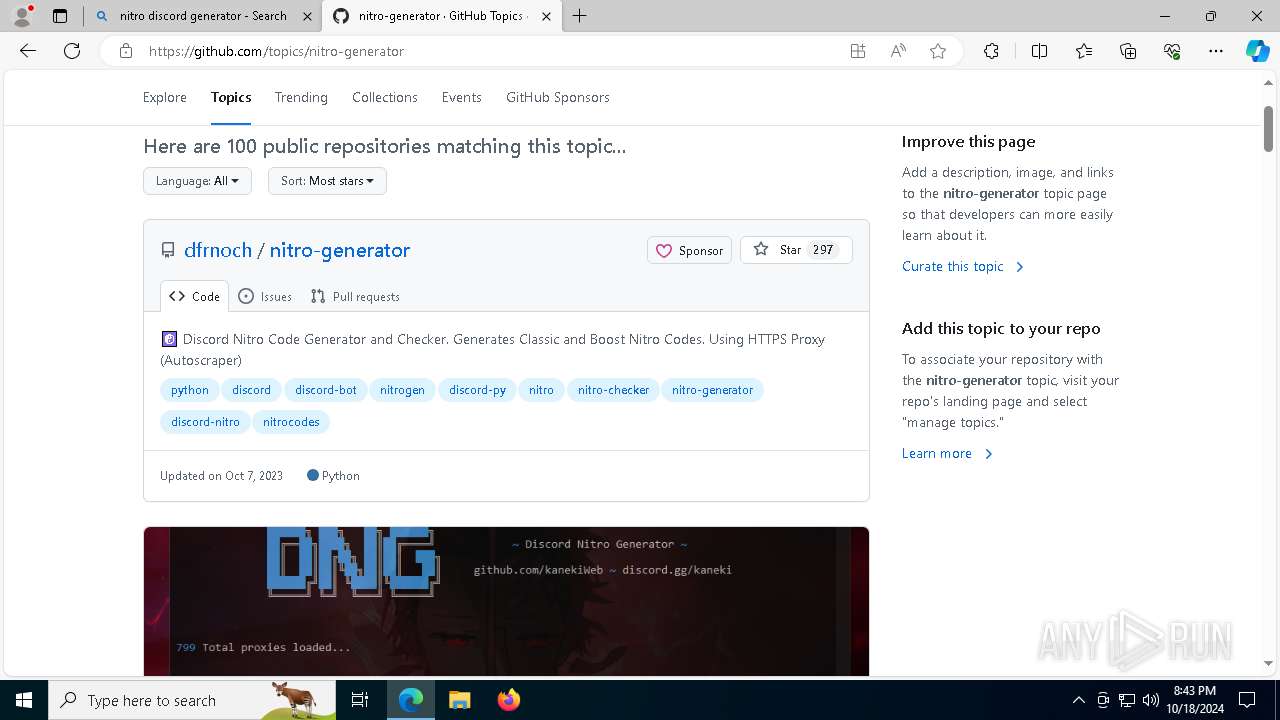Open the Discord Nitro Generator preview image
The width and height of the screenshot is (1280, 720).
point(506,601)
